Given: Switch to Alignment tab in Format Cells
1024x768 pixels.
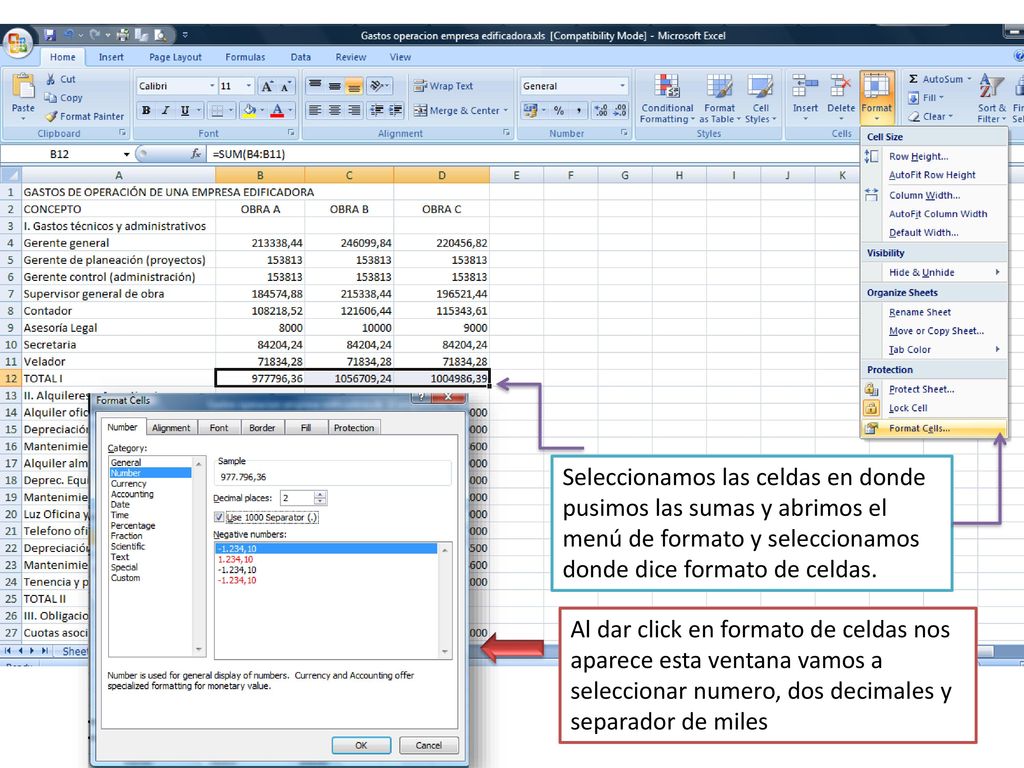Looking at the screenshot, I should pos(170,428).
